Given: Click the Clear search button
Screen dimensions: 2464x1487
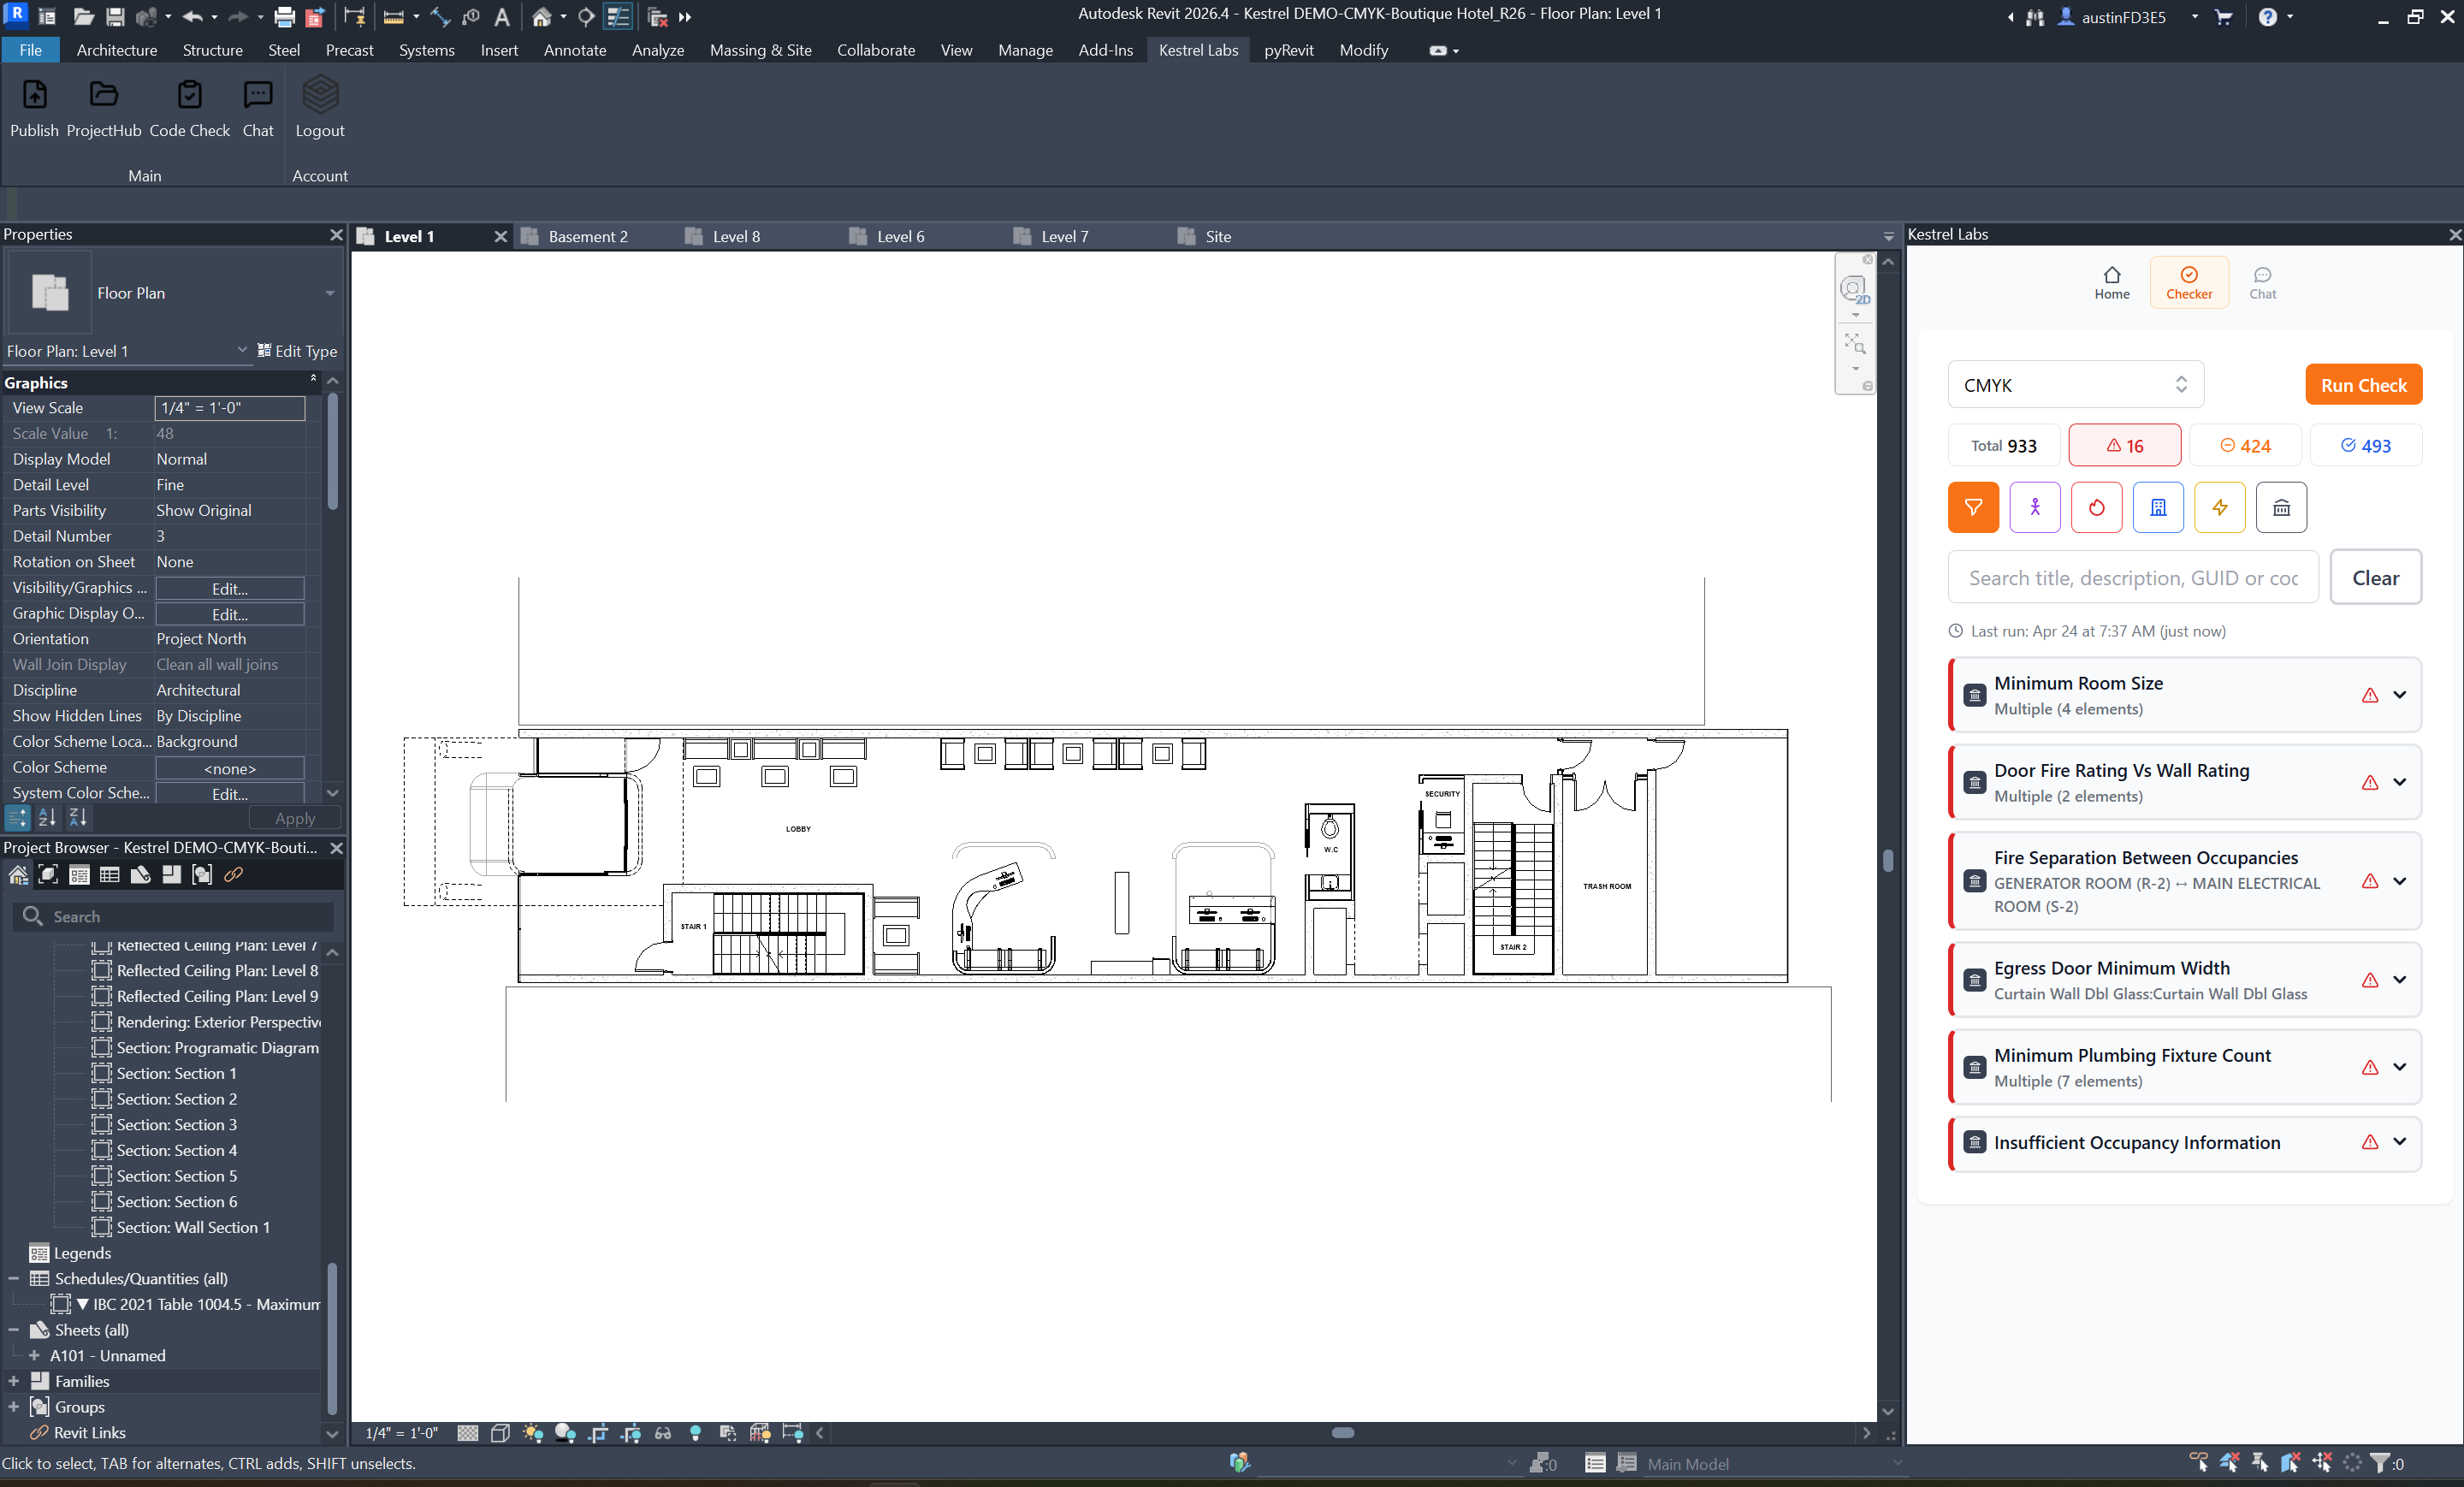Looking at the screenshot, I should tap(2375, 577).
